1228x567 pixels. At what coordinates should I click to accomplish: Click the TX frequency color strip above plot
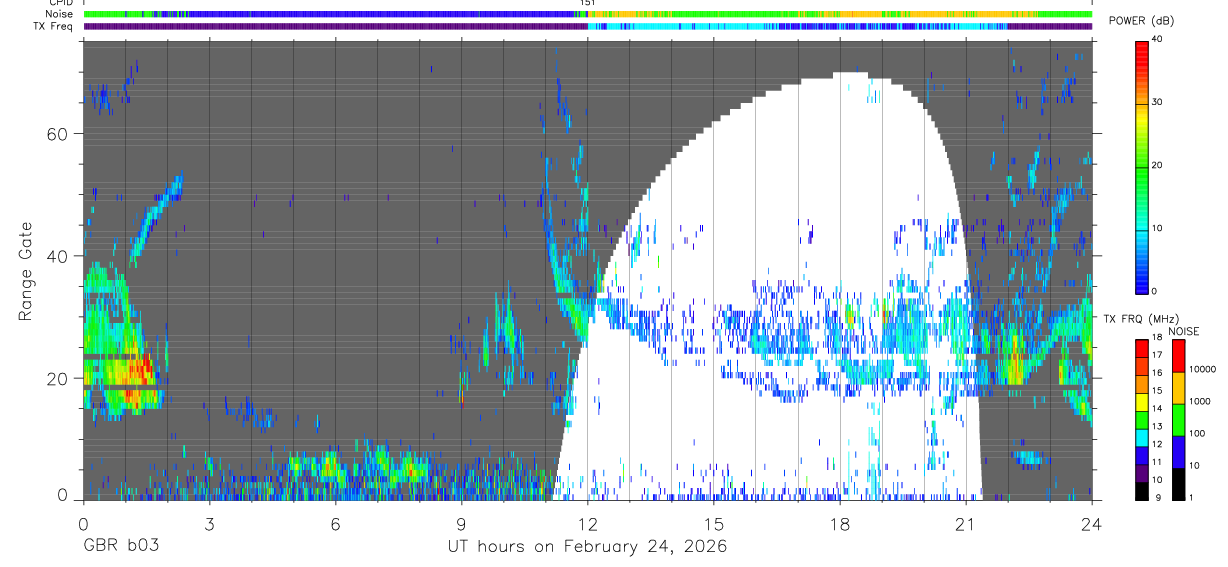point(587,26)
